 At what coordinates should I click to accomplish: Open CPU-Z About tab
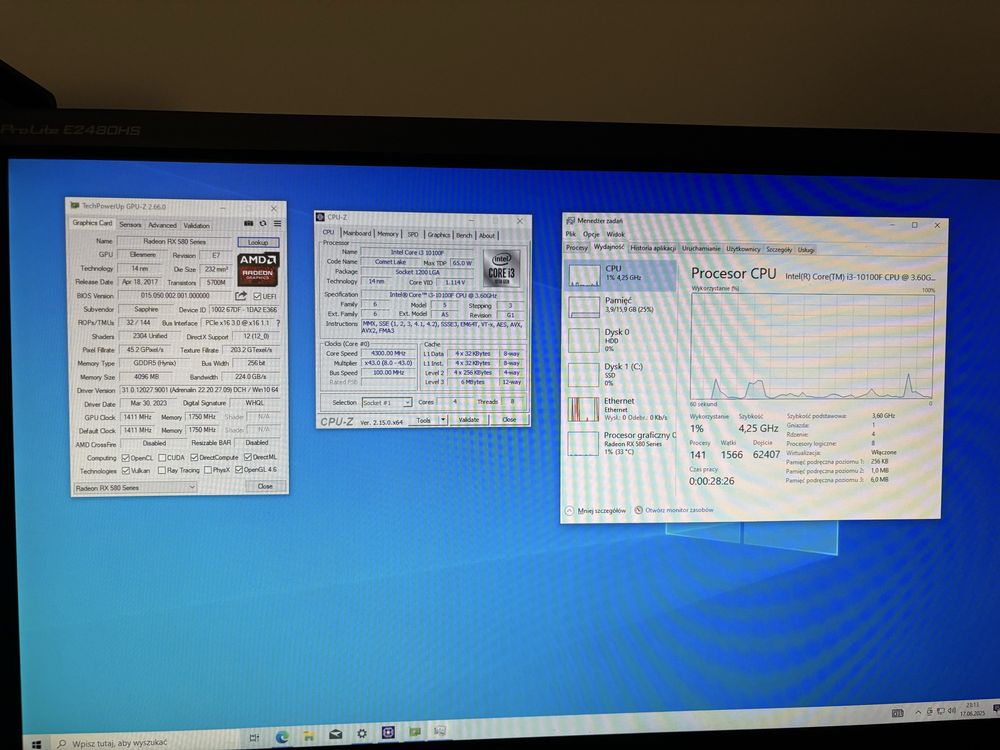pyautogui.click(x=487, y=235)
